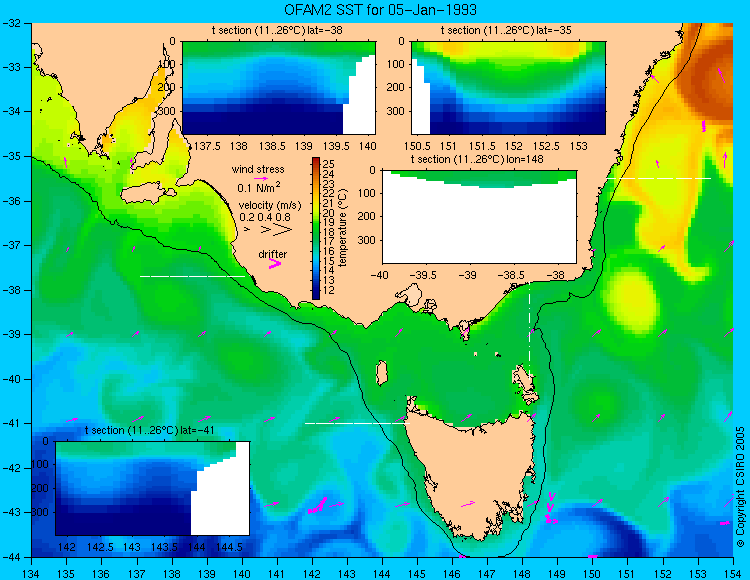Click the 'velocity (m/s)' legend label

coord(270,206)
